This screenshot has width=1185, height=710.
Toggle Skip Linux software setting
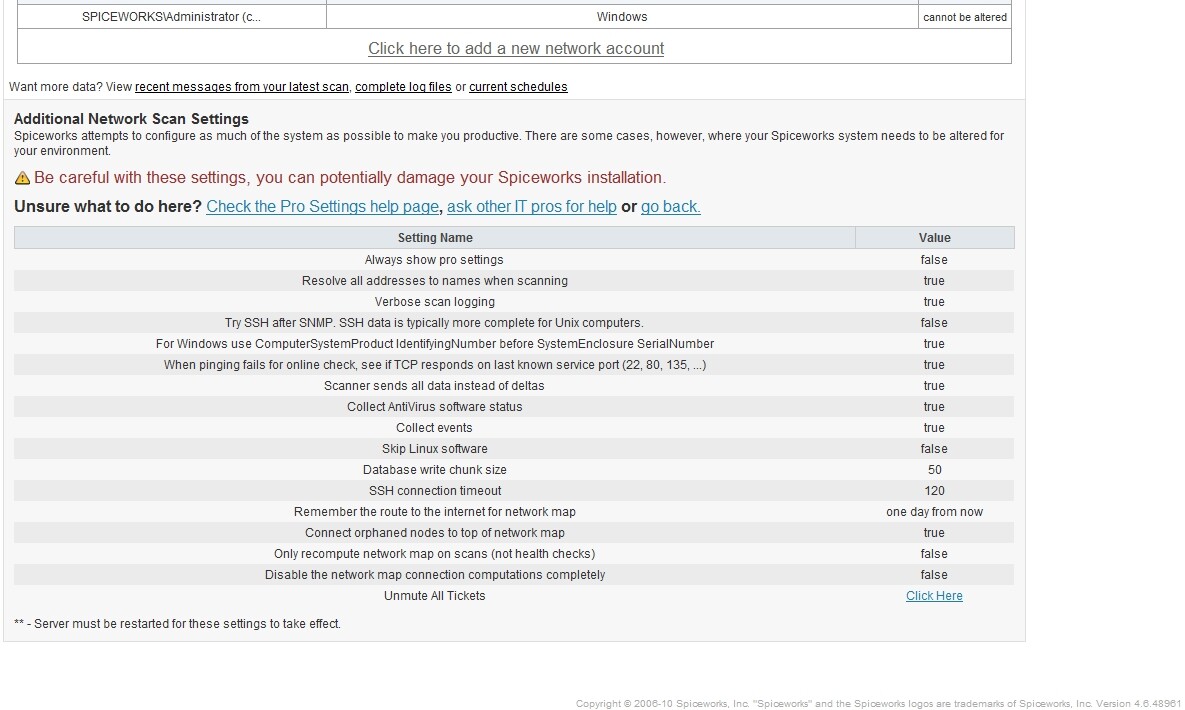coord(933,448)
